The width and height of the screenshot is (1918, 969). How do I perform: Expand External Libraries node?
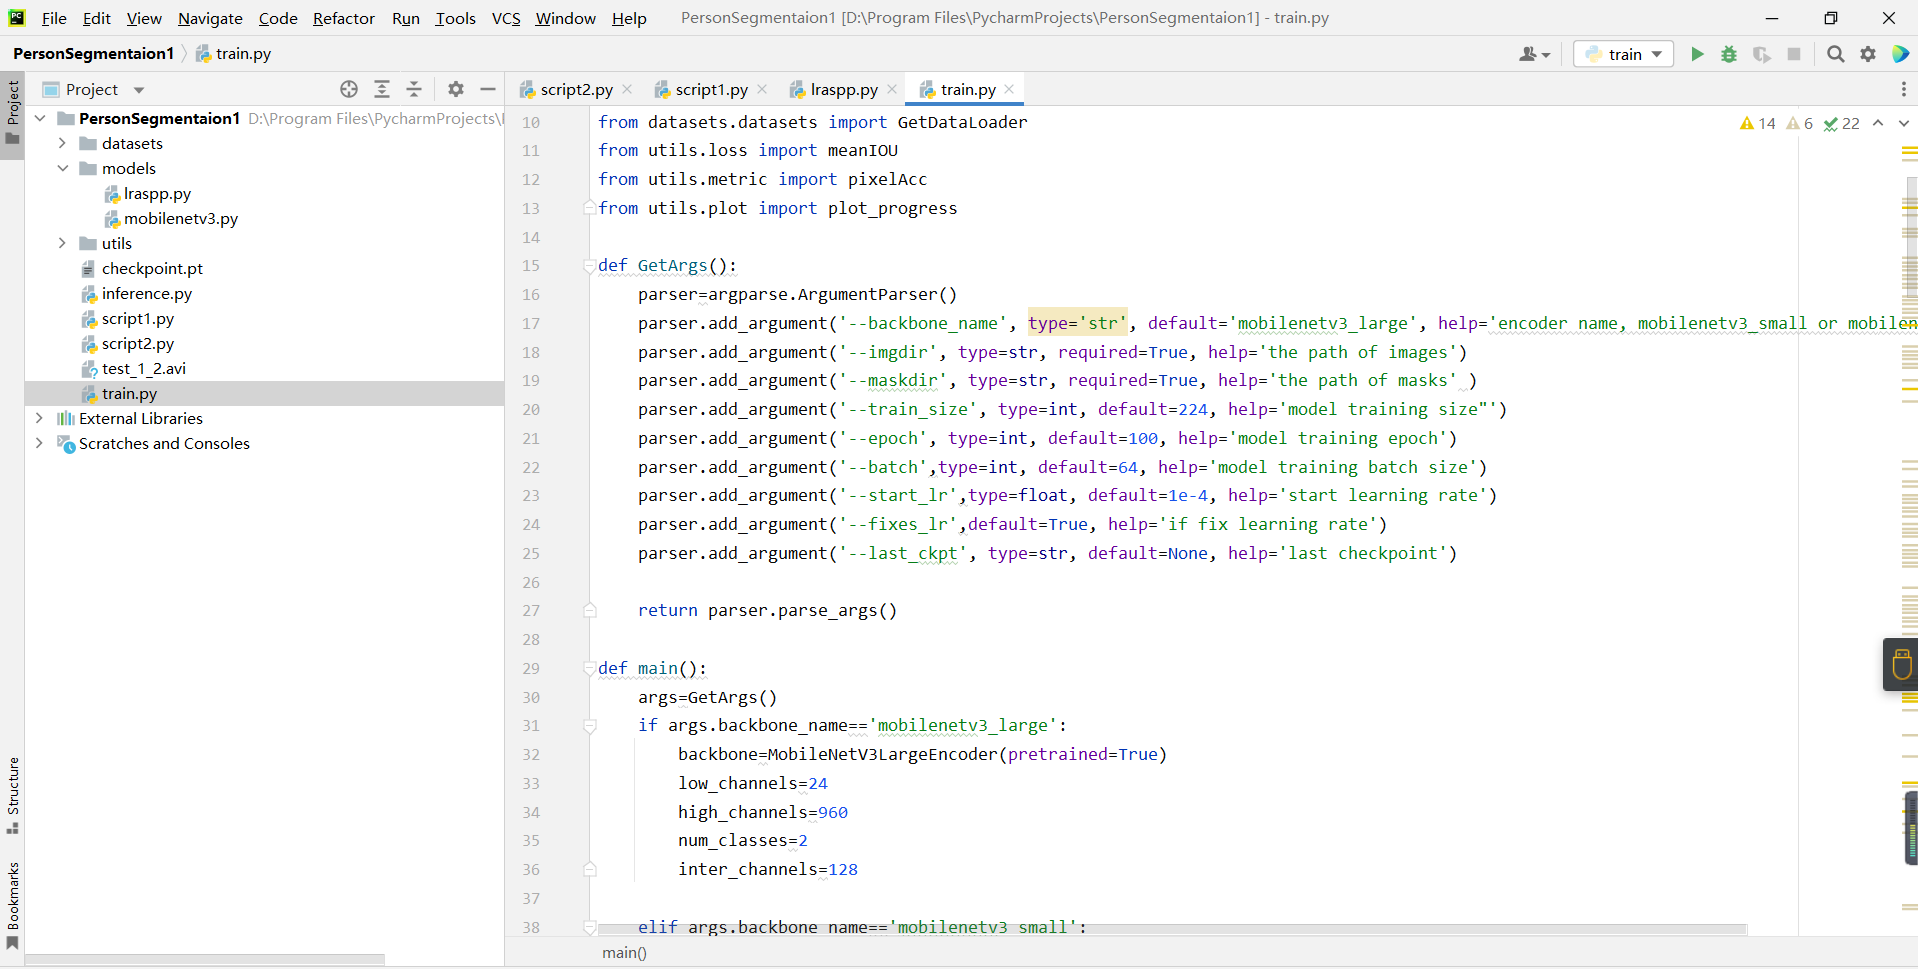39,418
